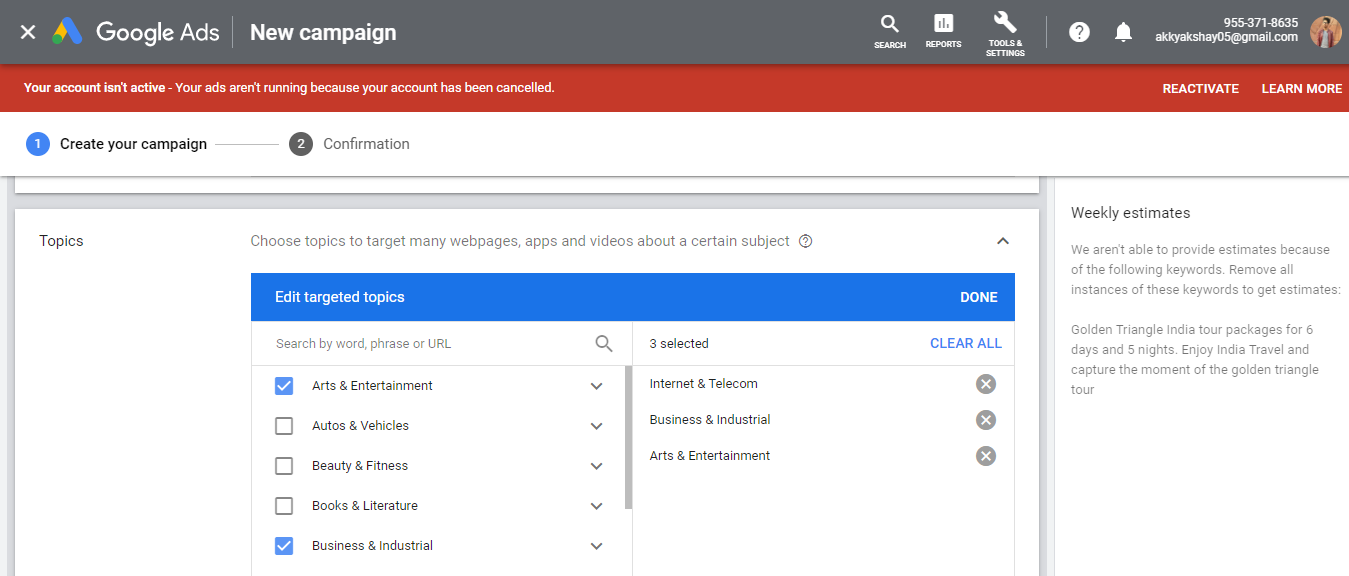Expand Business & Industrial subtopics
This screenshot has height=576, width=1349.
point(596,546)
